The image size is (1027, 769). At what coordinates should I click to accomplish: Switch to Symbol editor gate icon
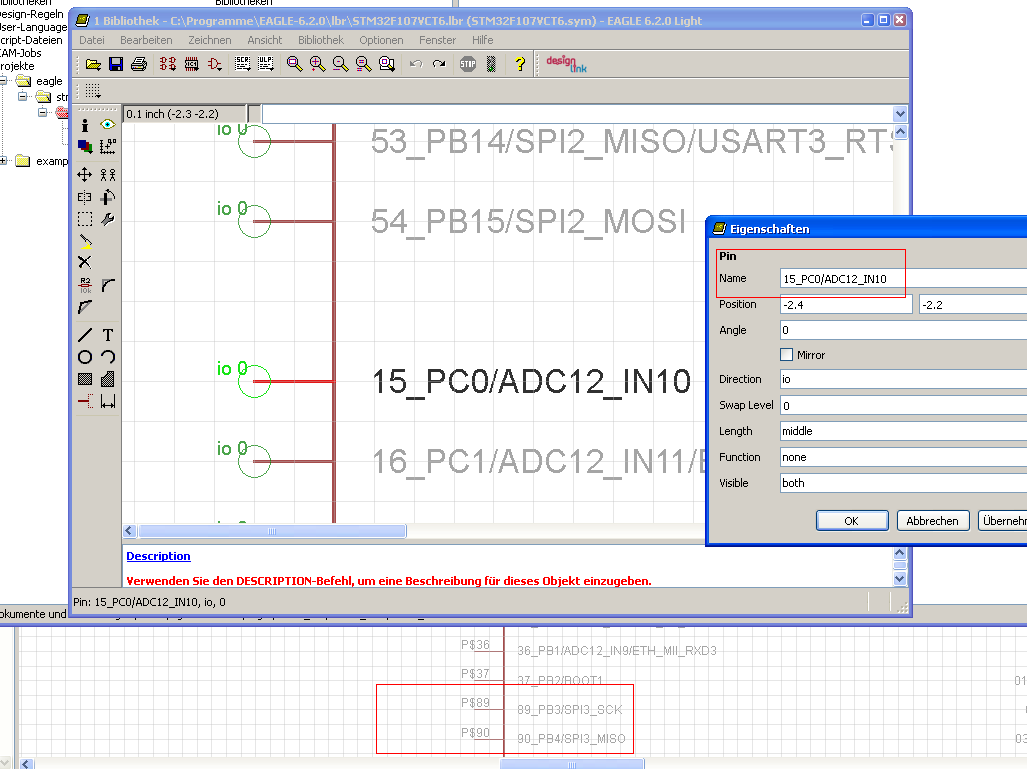point(214,64)
